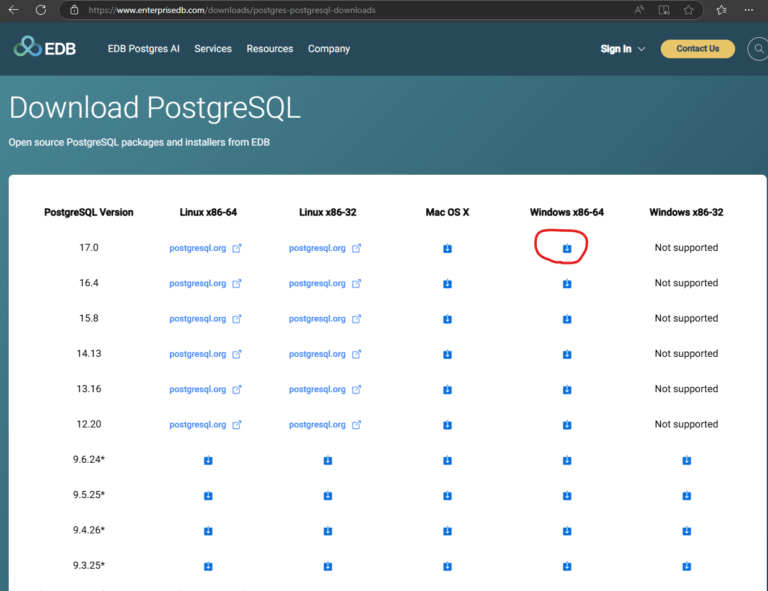Viewport: 768px width, 591px height.
Task: Click the EDB logo
Action: tap(45, 47)
